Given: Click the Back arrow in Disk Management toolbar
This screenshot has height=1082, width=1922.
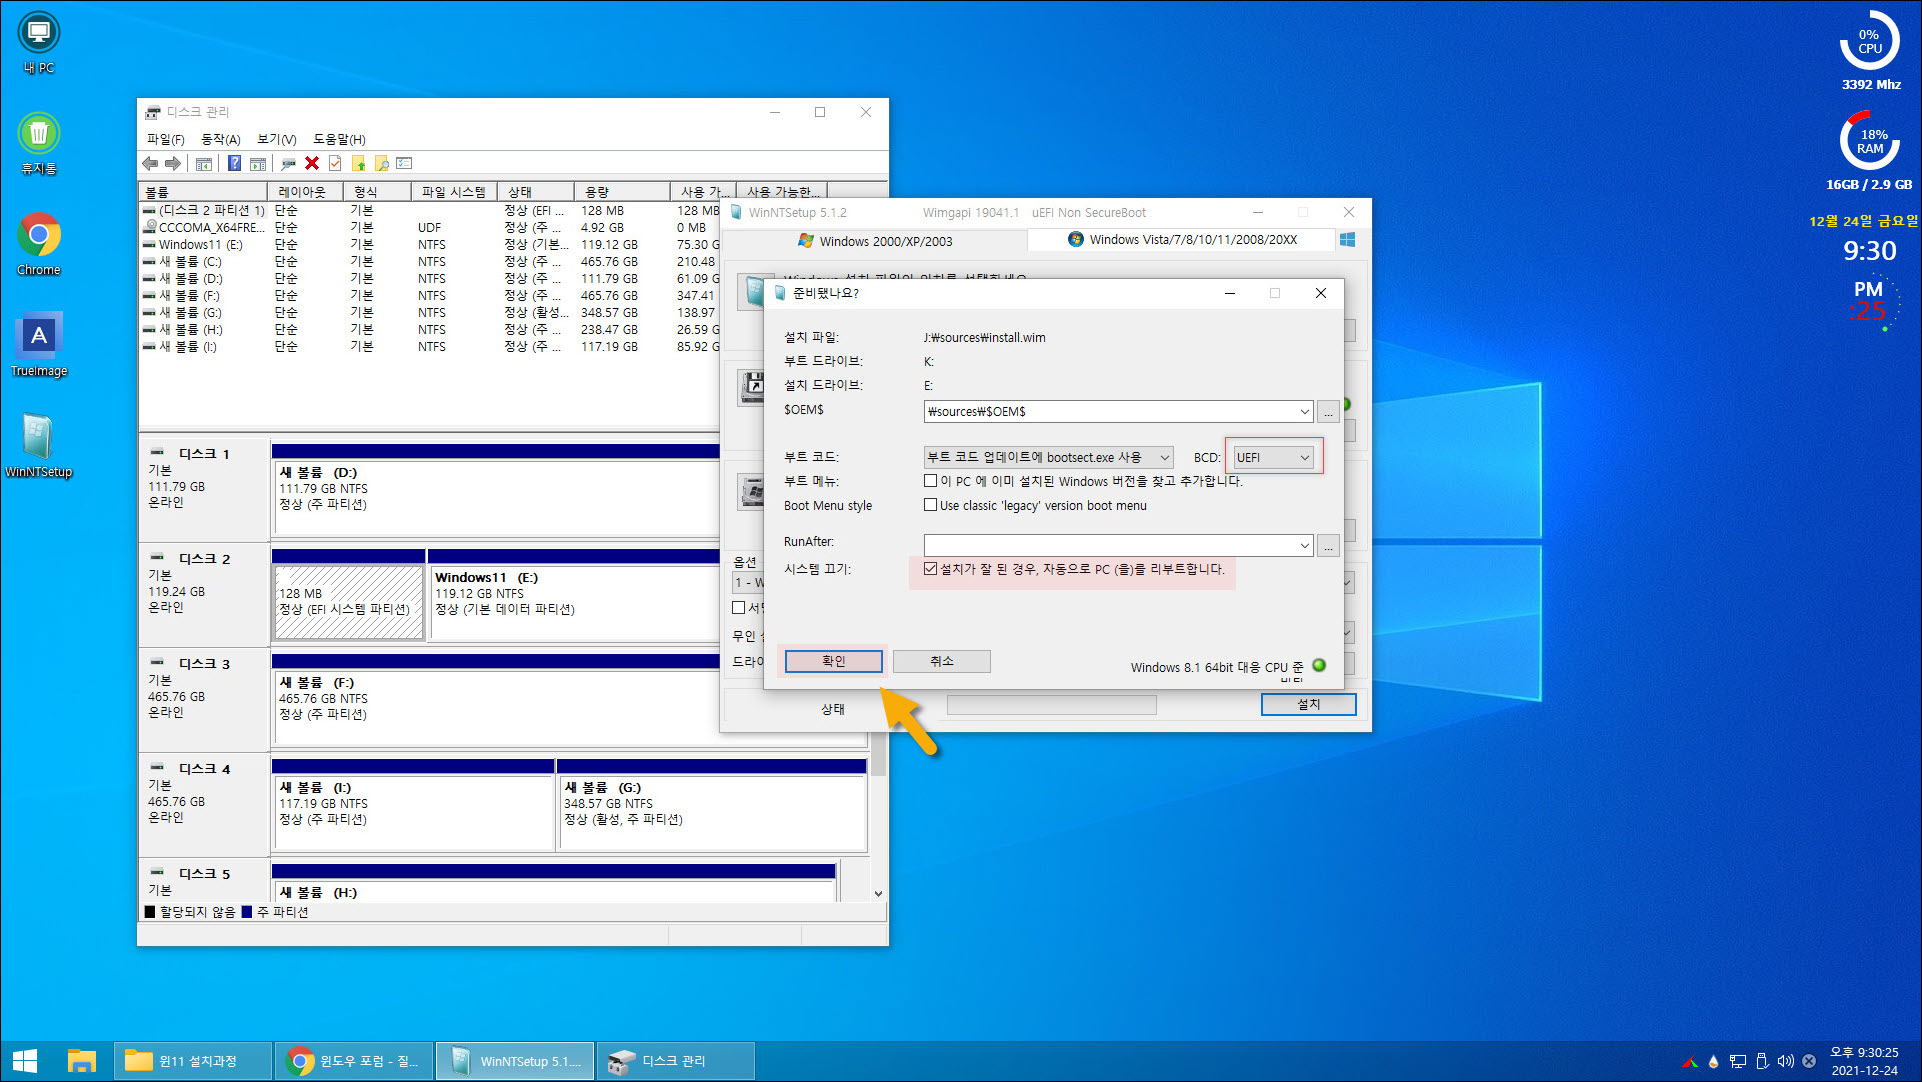Looking at the screenshot, I should [150, 163].
